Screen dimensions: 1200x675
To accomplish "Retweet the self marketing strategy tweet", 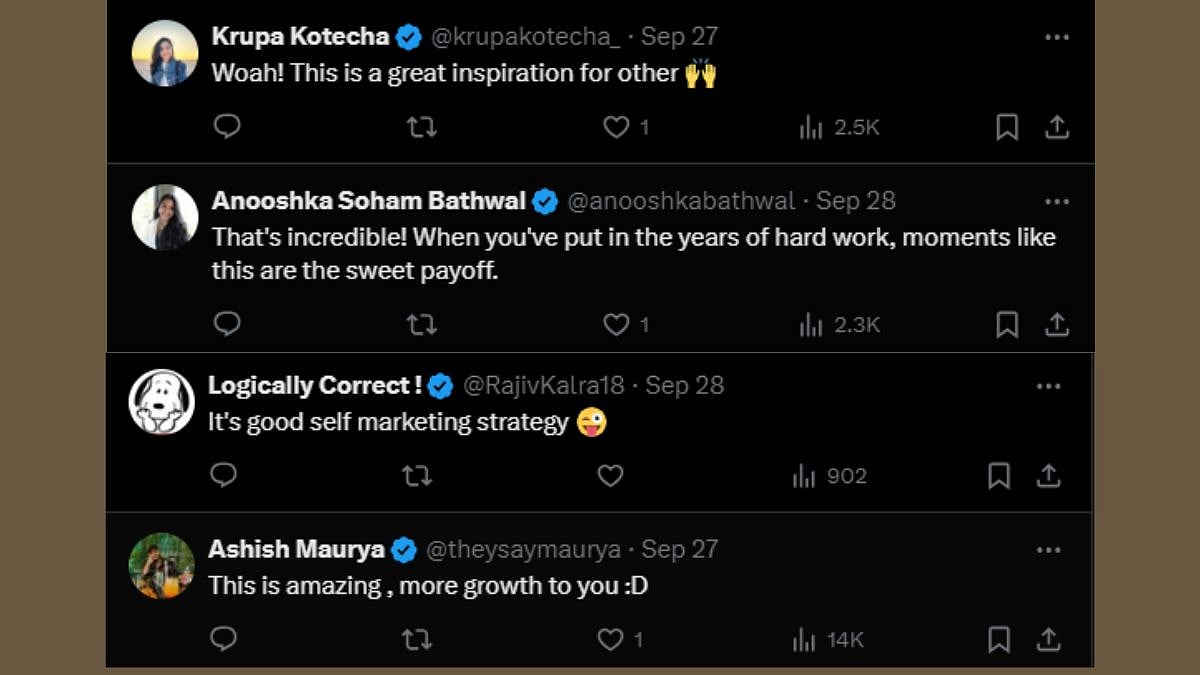I will click(x=416, y=476).
